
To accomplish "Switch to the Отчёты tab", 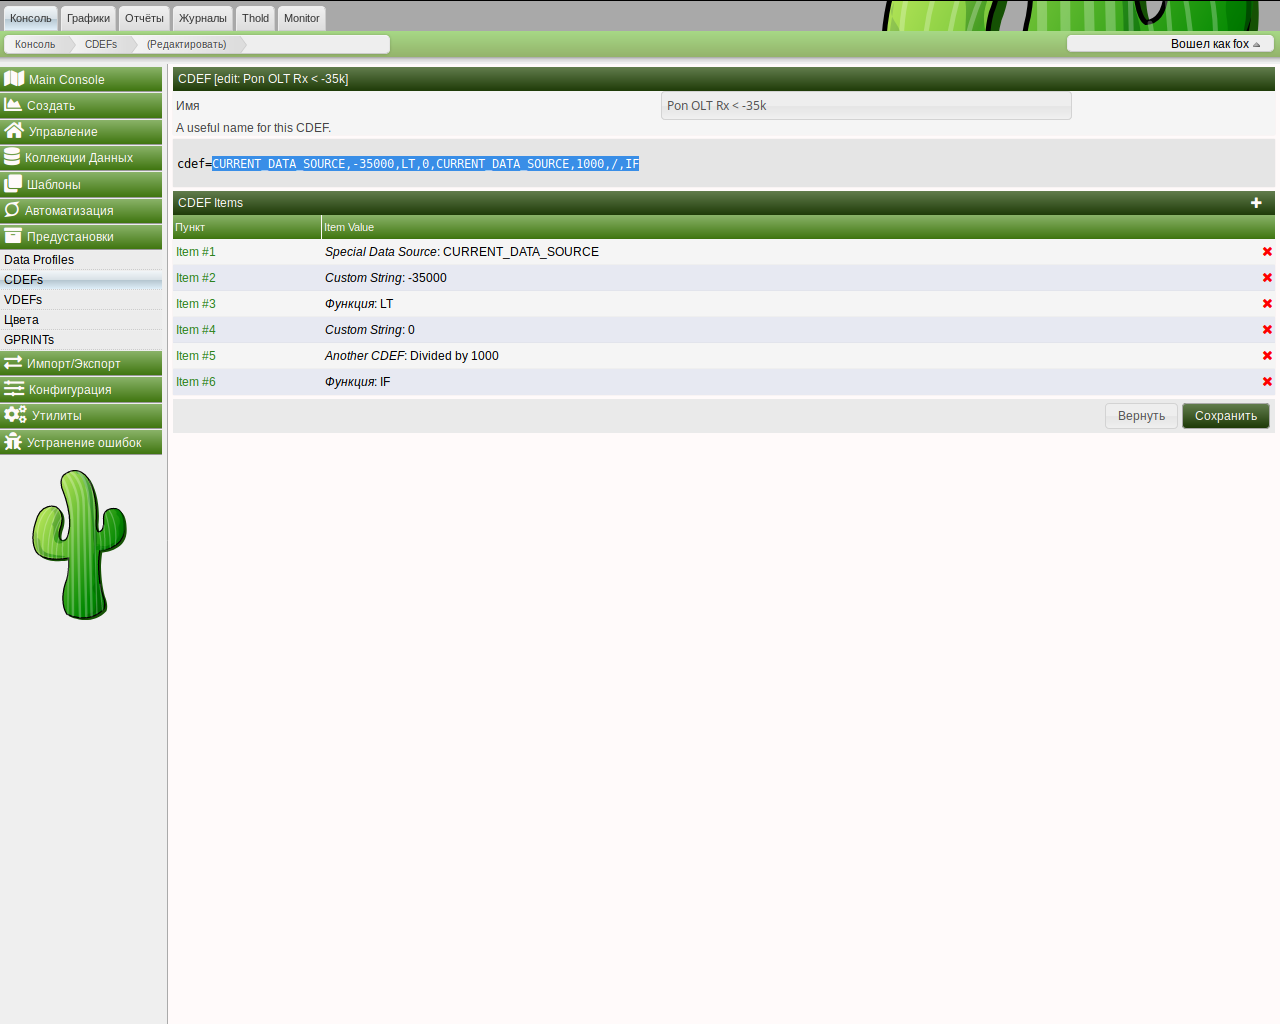I will click(144, 18).
